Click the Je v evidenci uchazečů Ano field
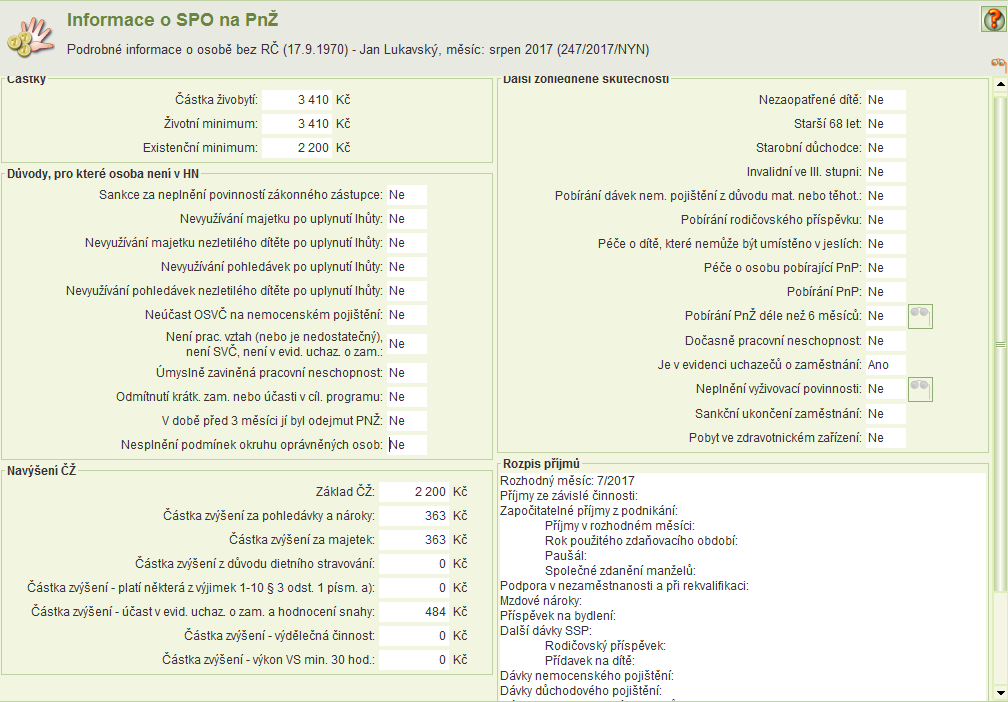Viewport: 1008px width, 702px height. [x=885, y=365]
